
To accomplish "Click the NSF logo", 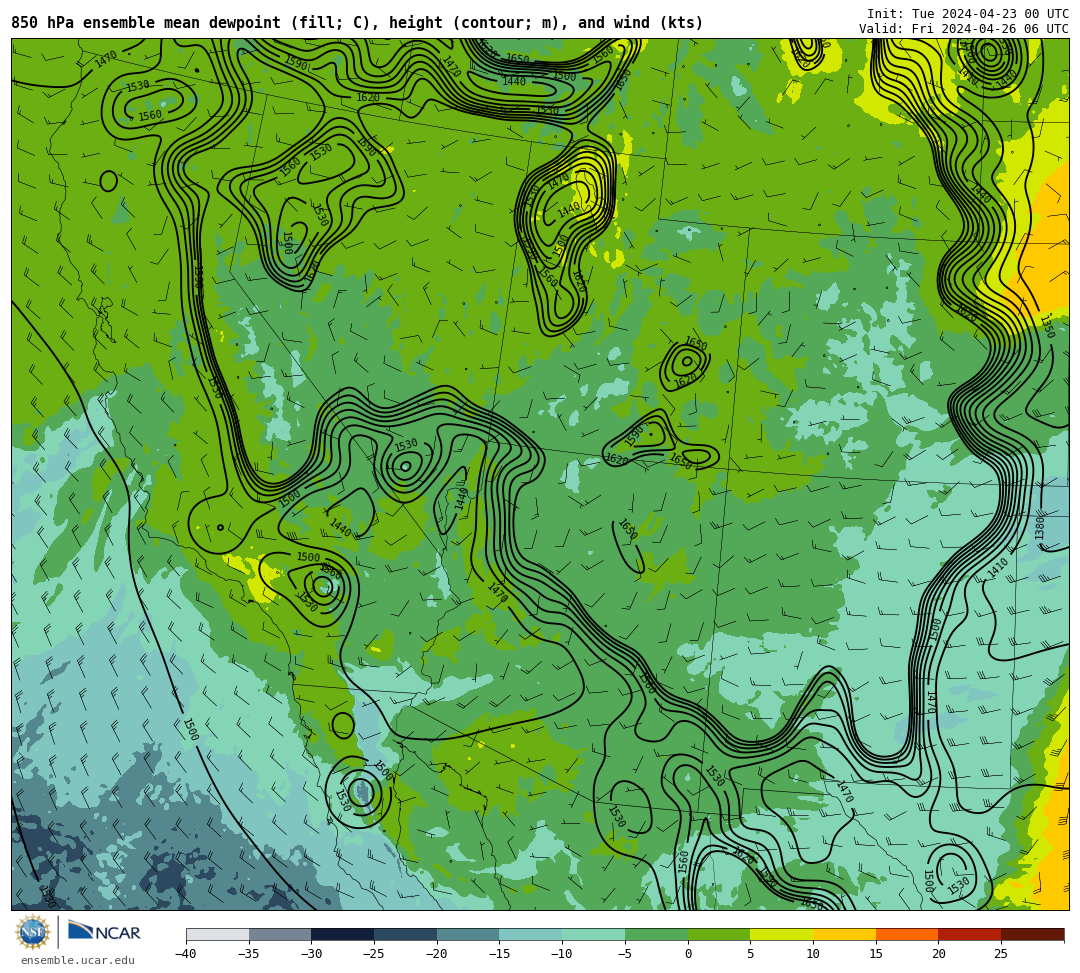I will click(33, 932).
